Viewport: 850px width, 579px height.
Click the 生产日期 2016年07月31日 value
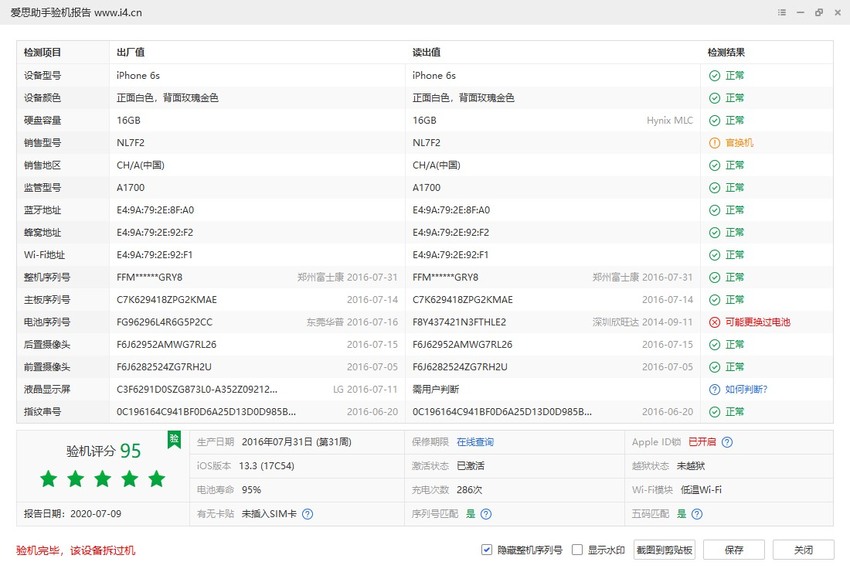click(x=297, y=442)
